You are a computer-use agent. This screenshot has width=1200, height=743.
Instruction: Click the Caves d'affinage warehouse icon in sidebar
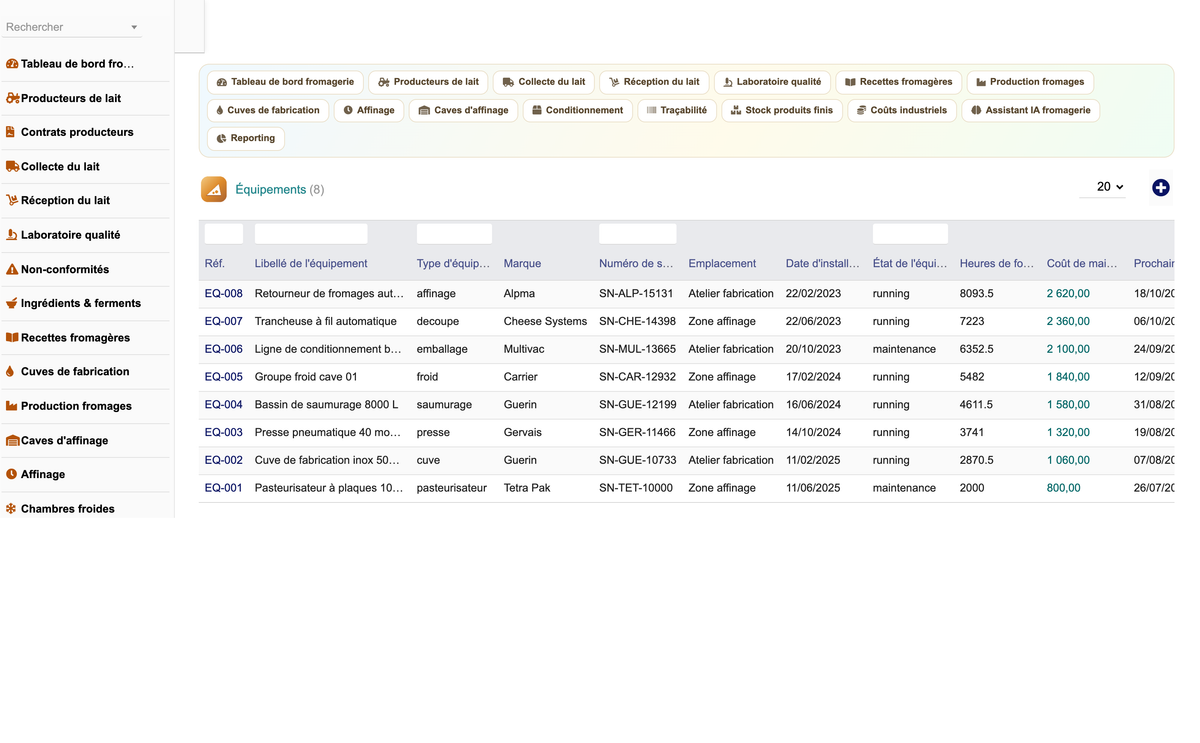pyautogui.click(x=12, y=440)
